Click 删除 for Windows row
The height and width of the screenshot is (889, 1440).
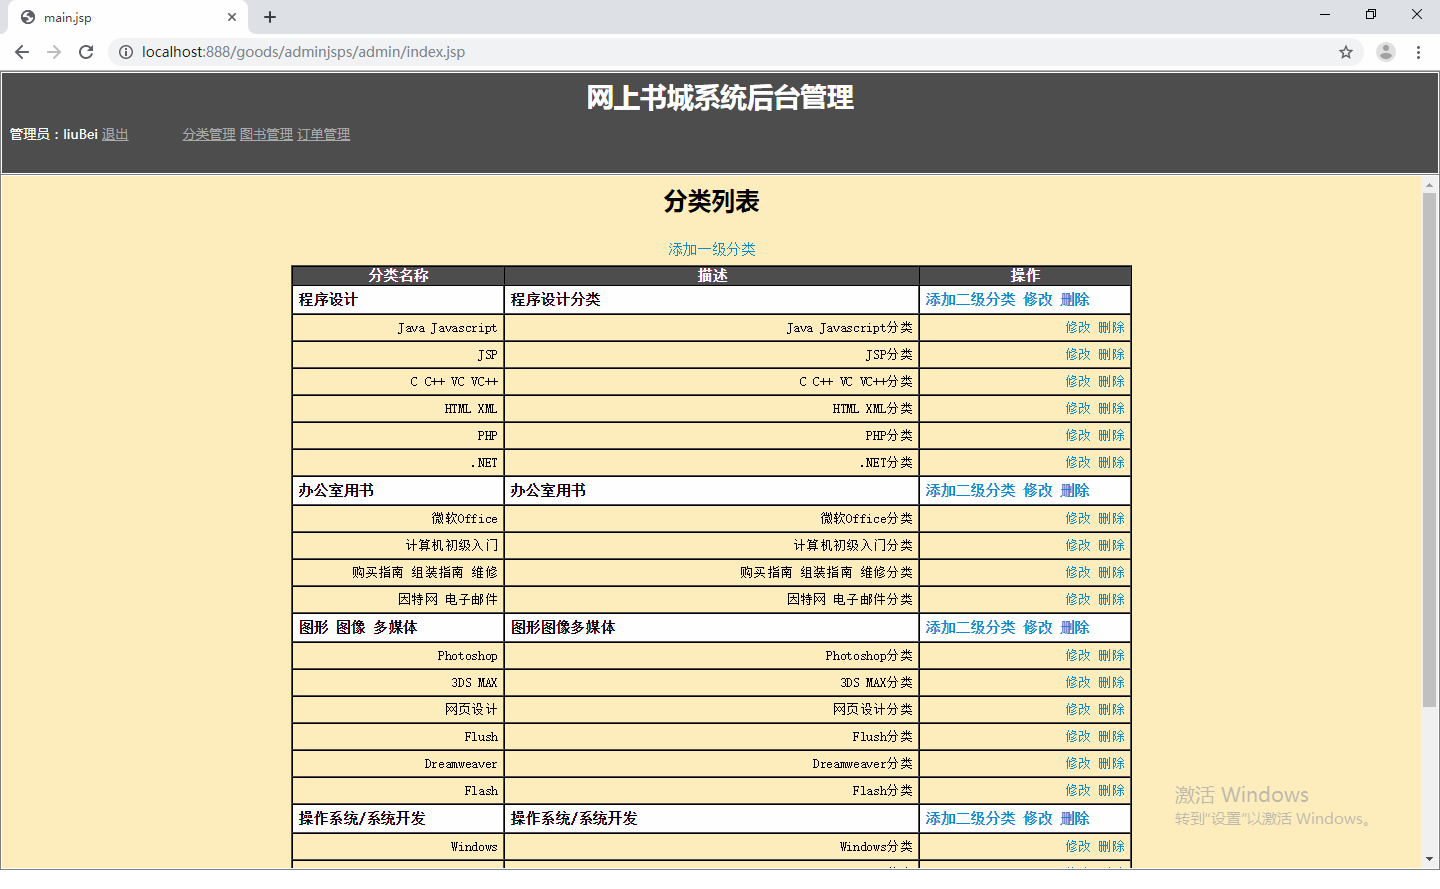1111,846
